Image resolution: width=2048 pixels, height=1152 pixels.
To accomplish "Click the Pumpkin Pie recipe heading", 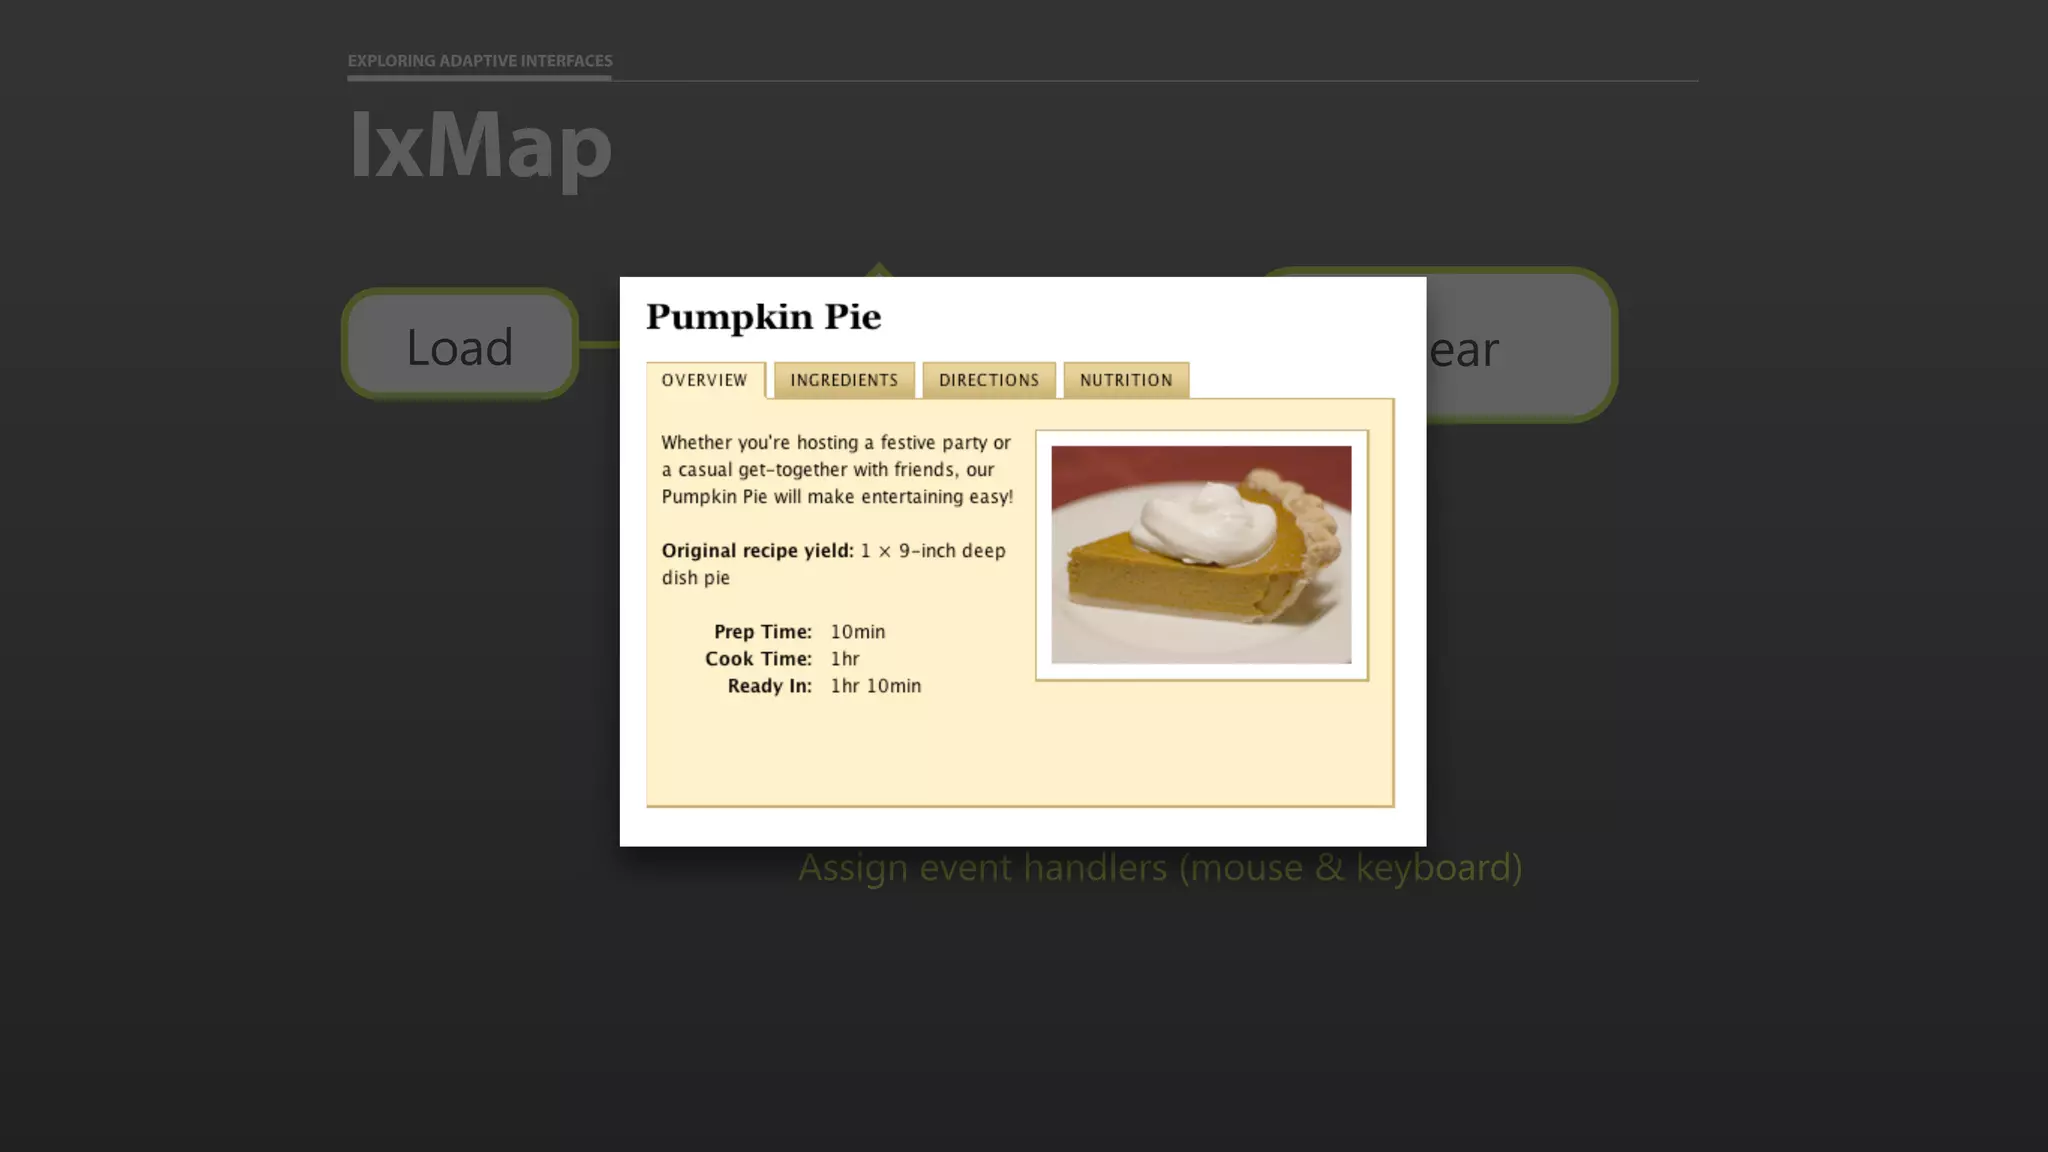I will tap(763, 317).
